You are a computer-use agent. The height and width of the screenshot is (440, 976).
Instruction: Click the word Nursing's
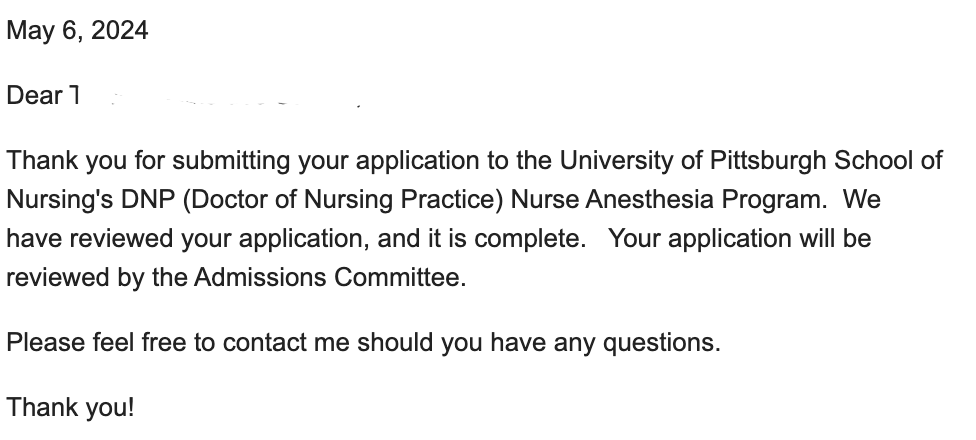(x=60, y=200)
